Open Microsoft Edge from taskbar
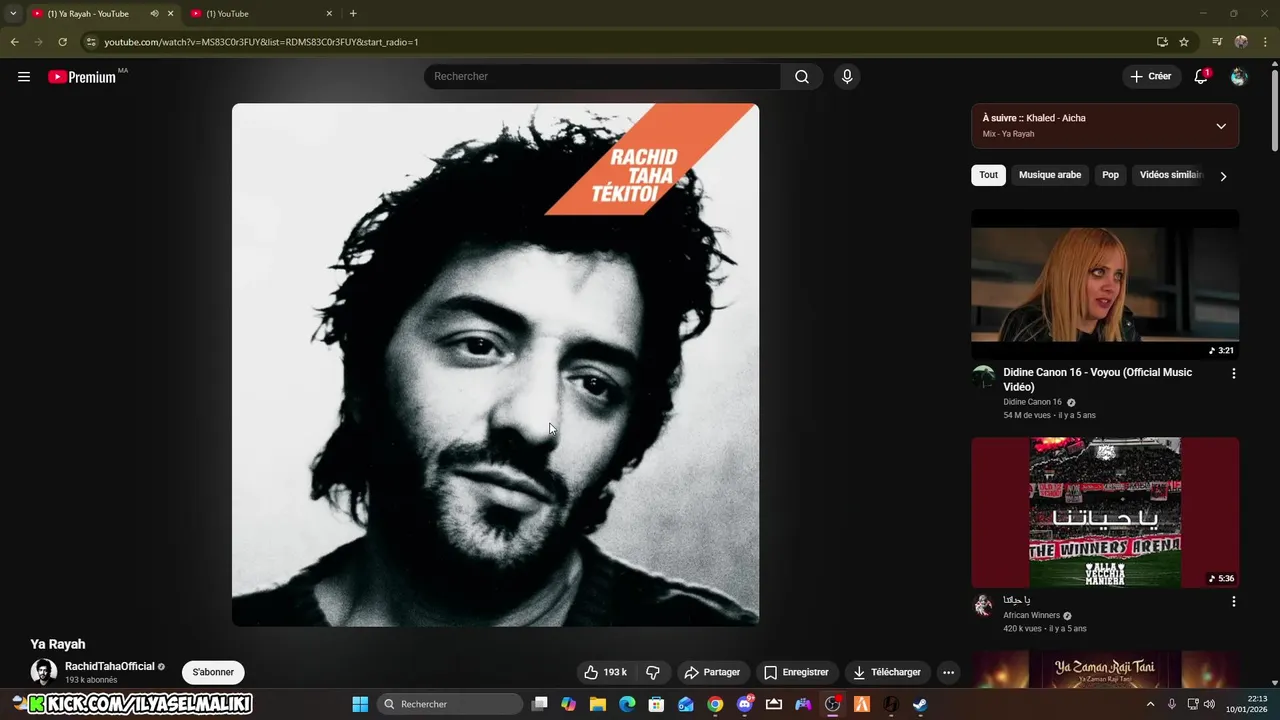This screenshot has height=720, width=1280. point(627,704)
